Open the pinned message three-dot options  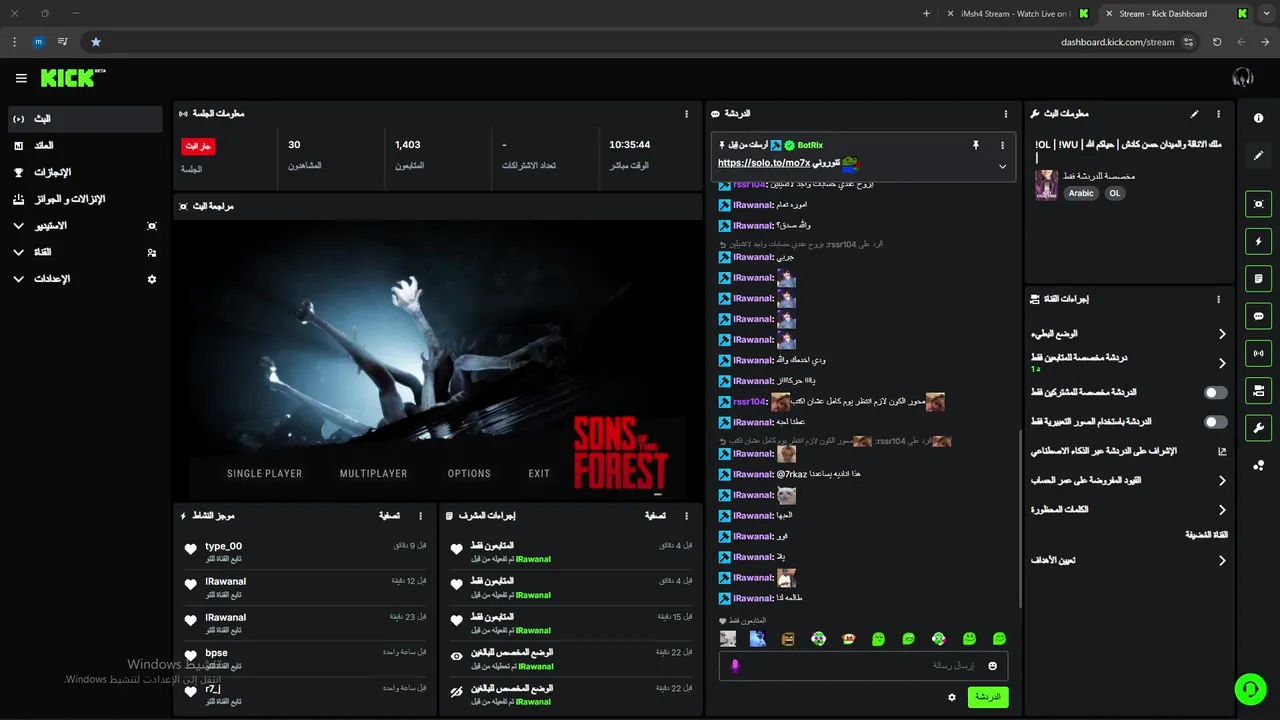pos(1002,145)
